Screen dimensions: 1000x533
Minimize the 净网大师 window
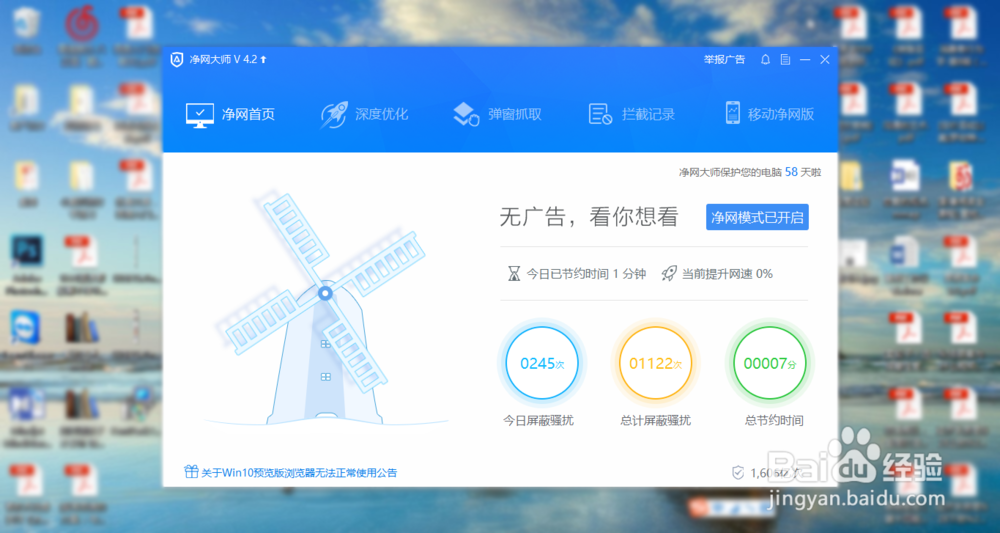tap(805, 59)
